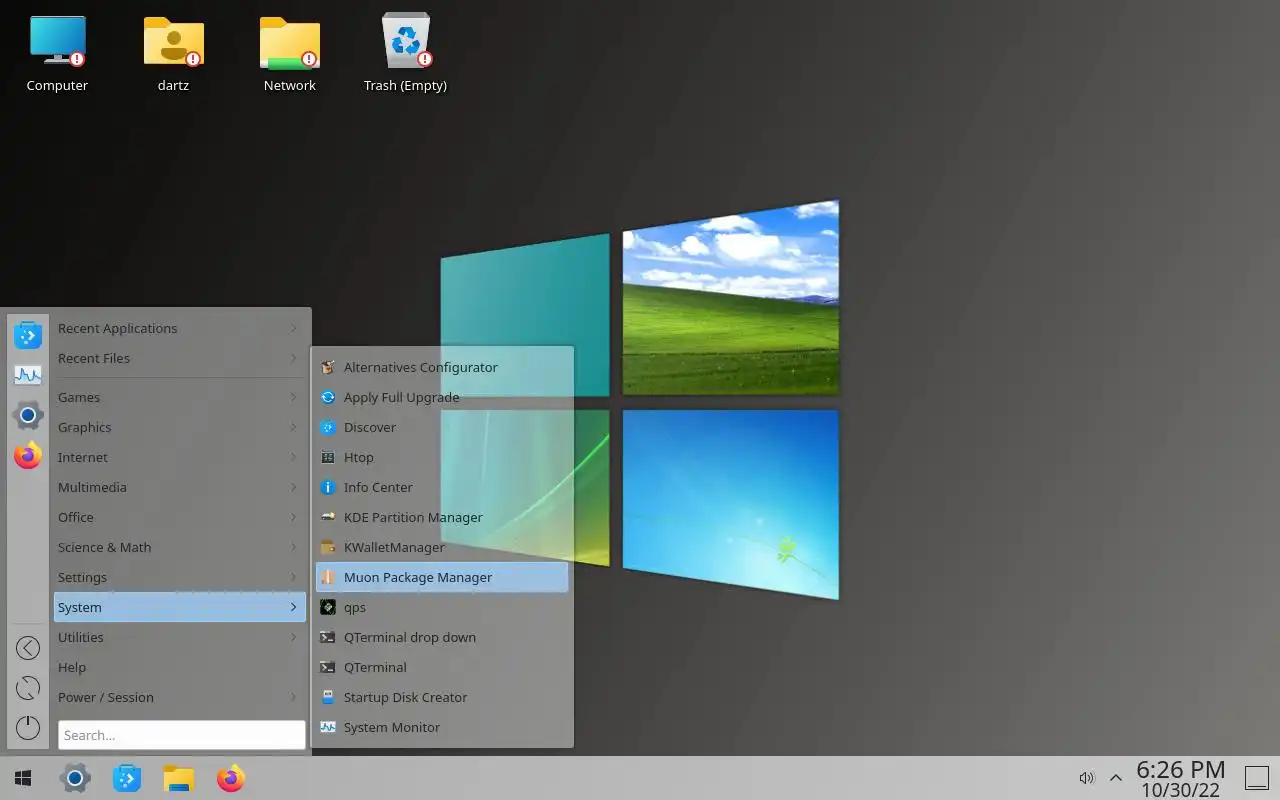
Task: Launch Firefox from the favorites sidebar
Action: (x=28, y=456)
